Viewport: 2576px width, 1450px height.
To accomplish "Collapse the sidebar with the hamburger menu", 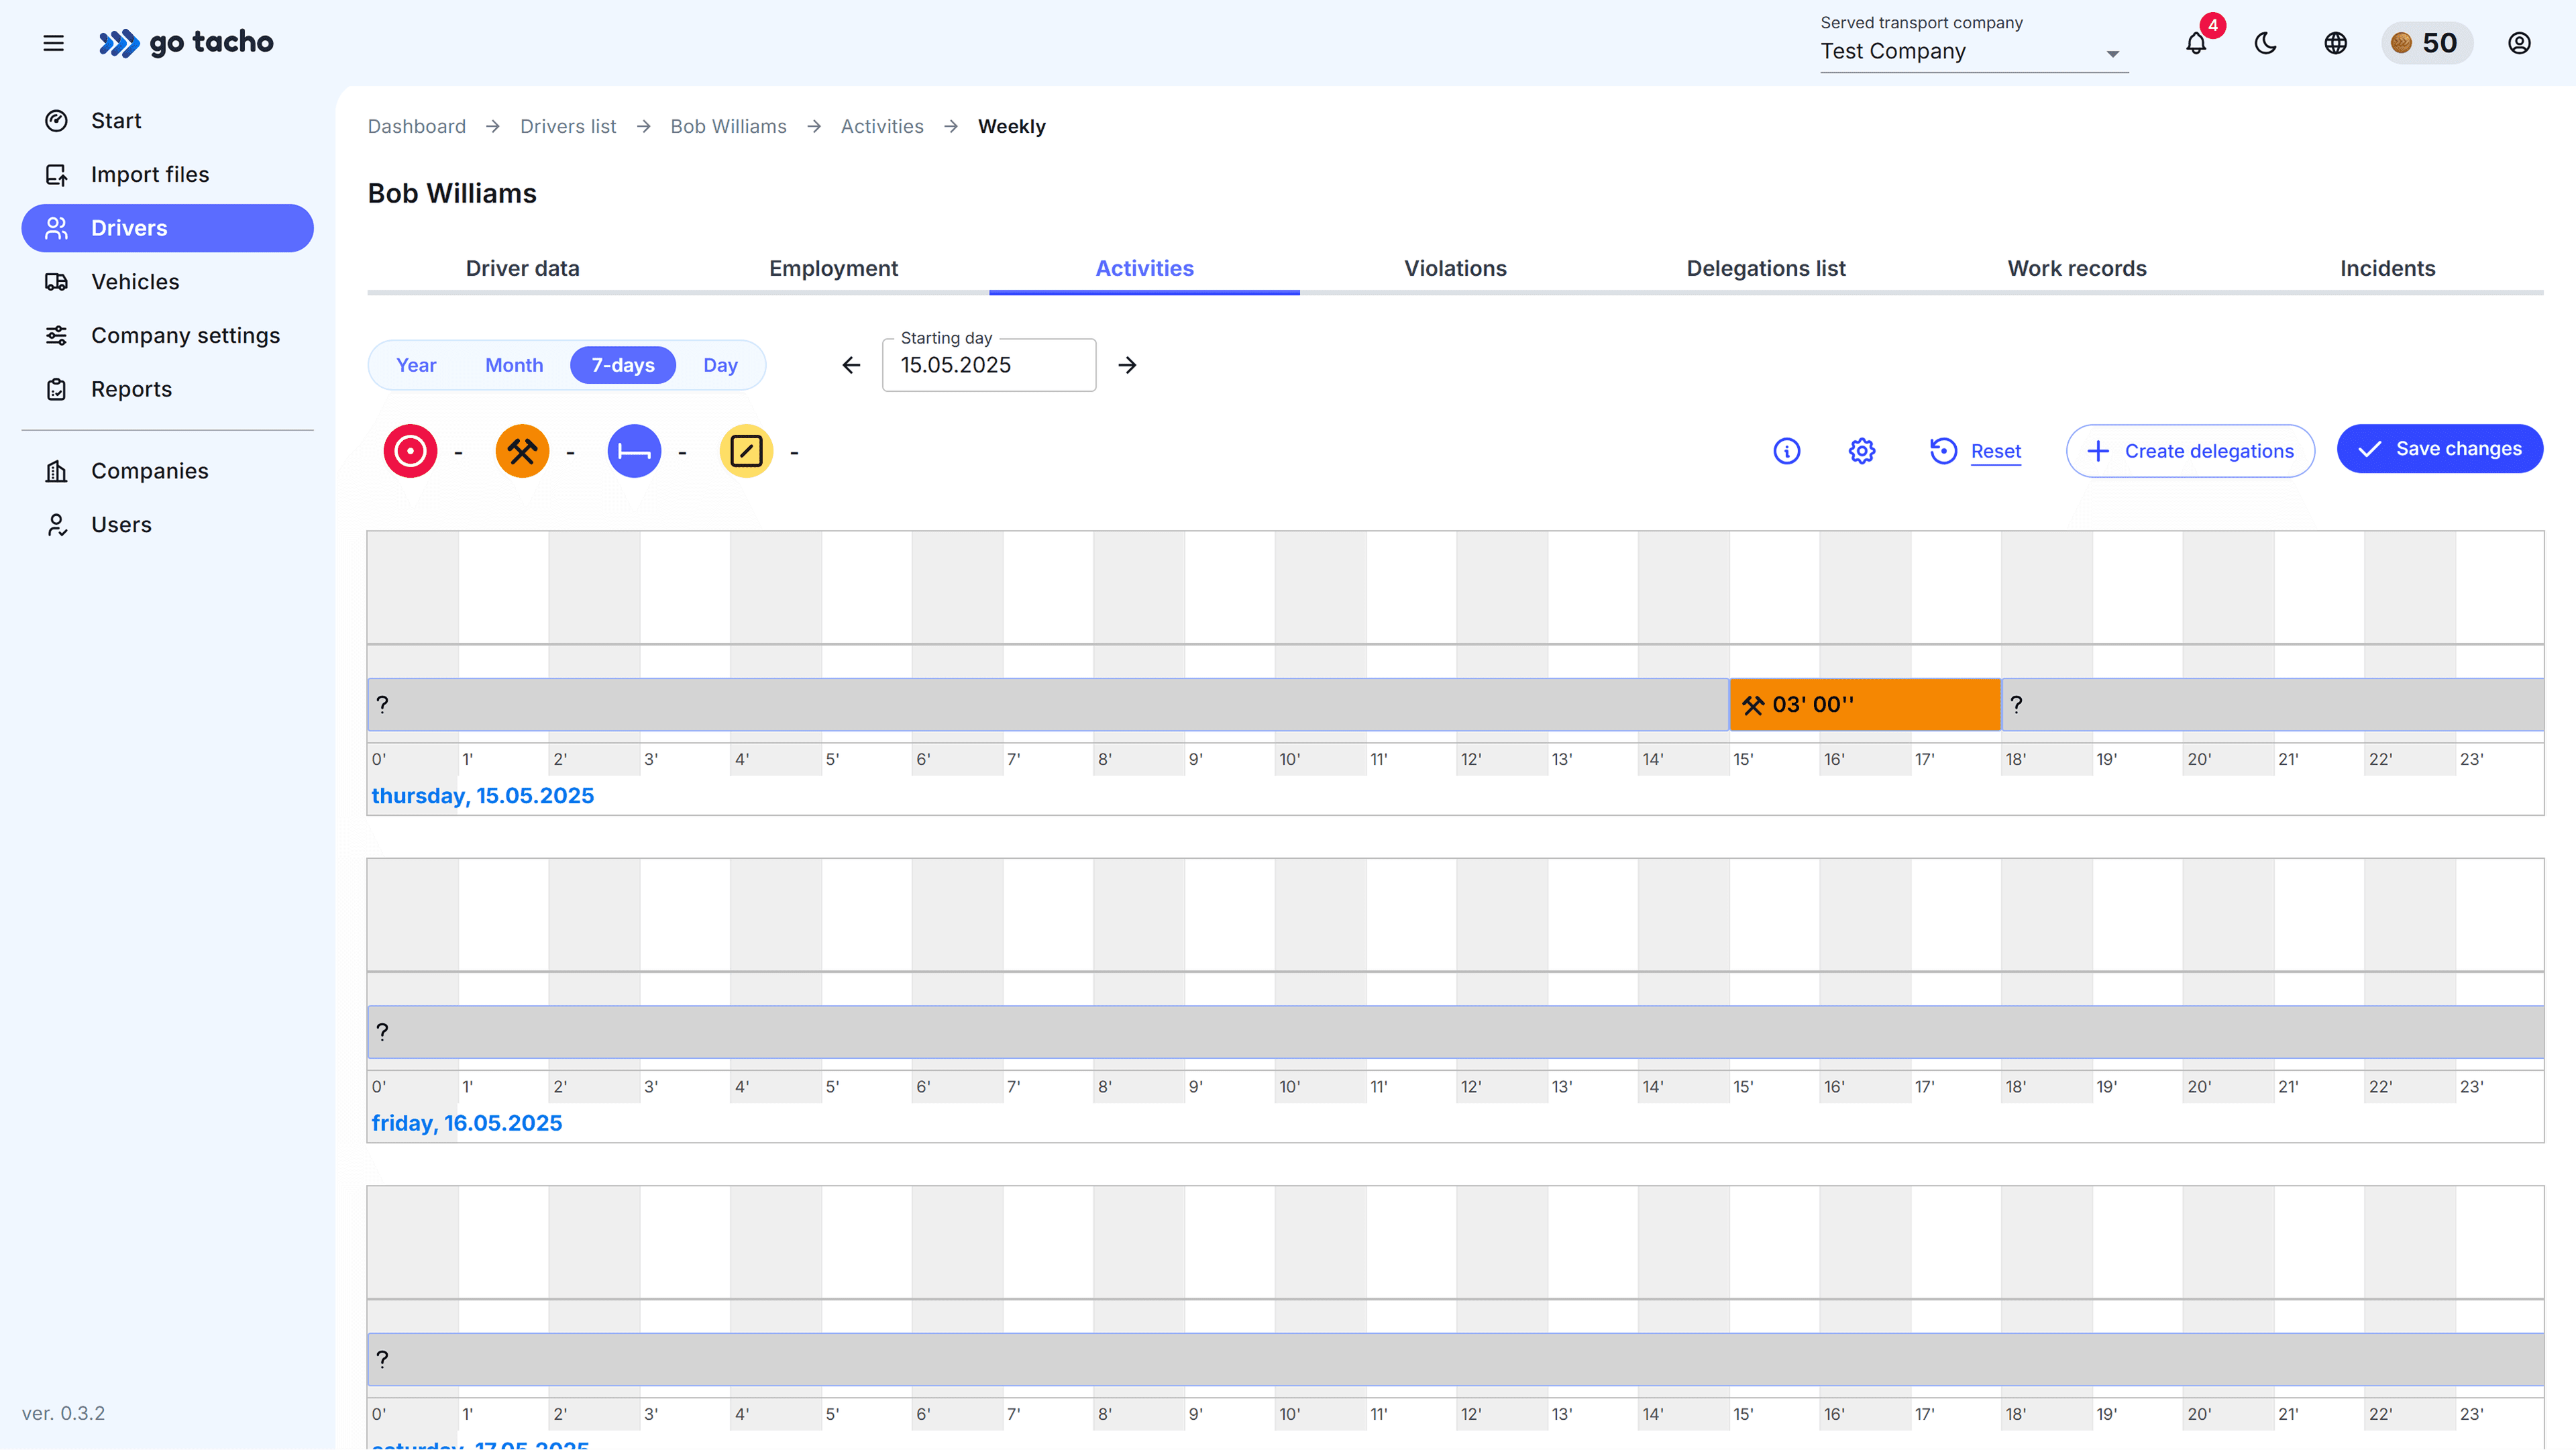I will coord(53,43).
